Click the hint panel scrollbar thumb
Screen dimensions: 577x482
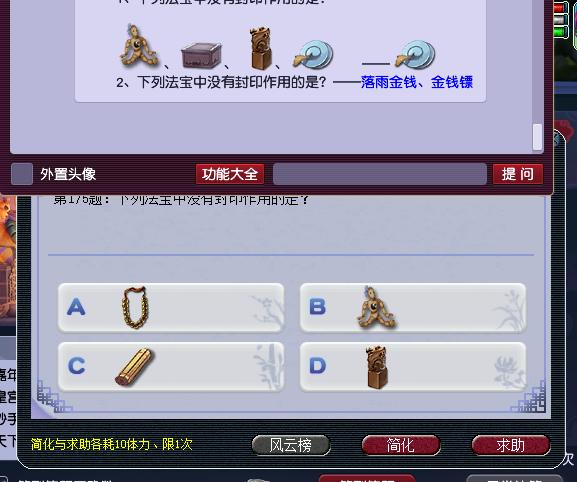point(537,137)
